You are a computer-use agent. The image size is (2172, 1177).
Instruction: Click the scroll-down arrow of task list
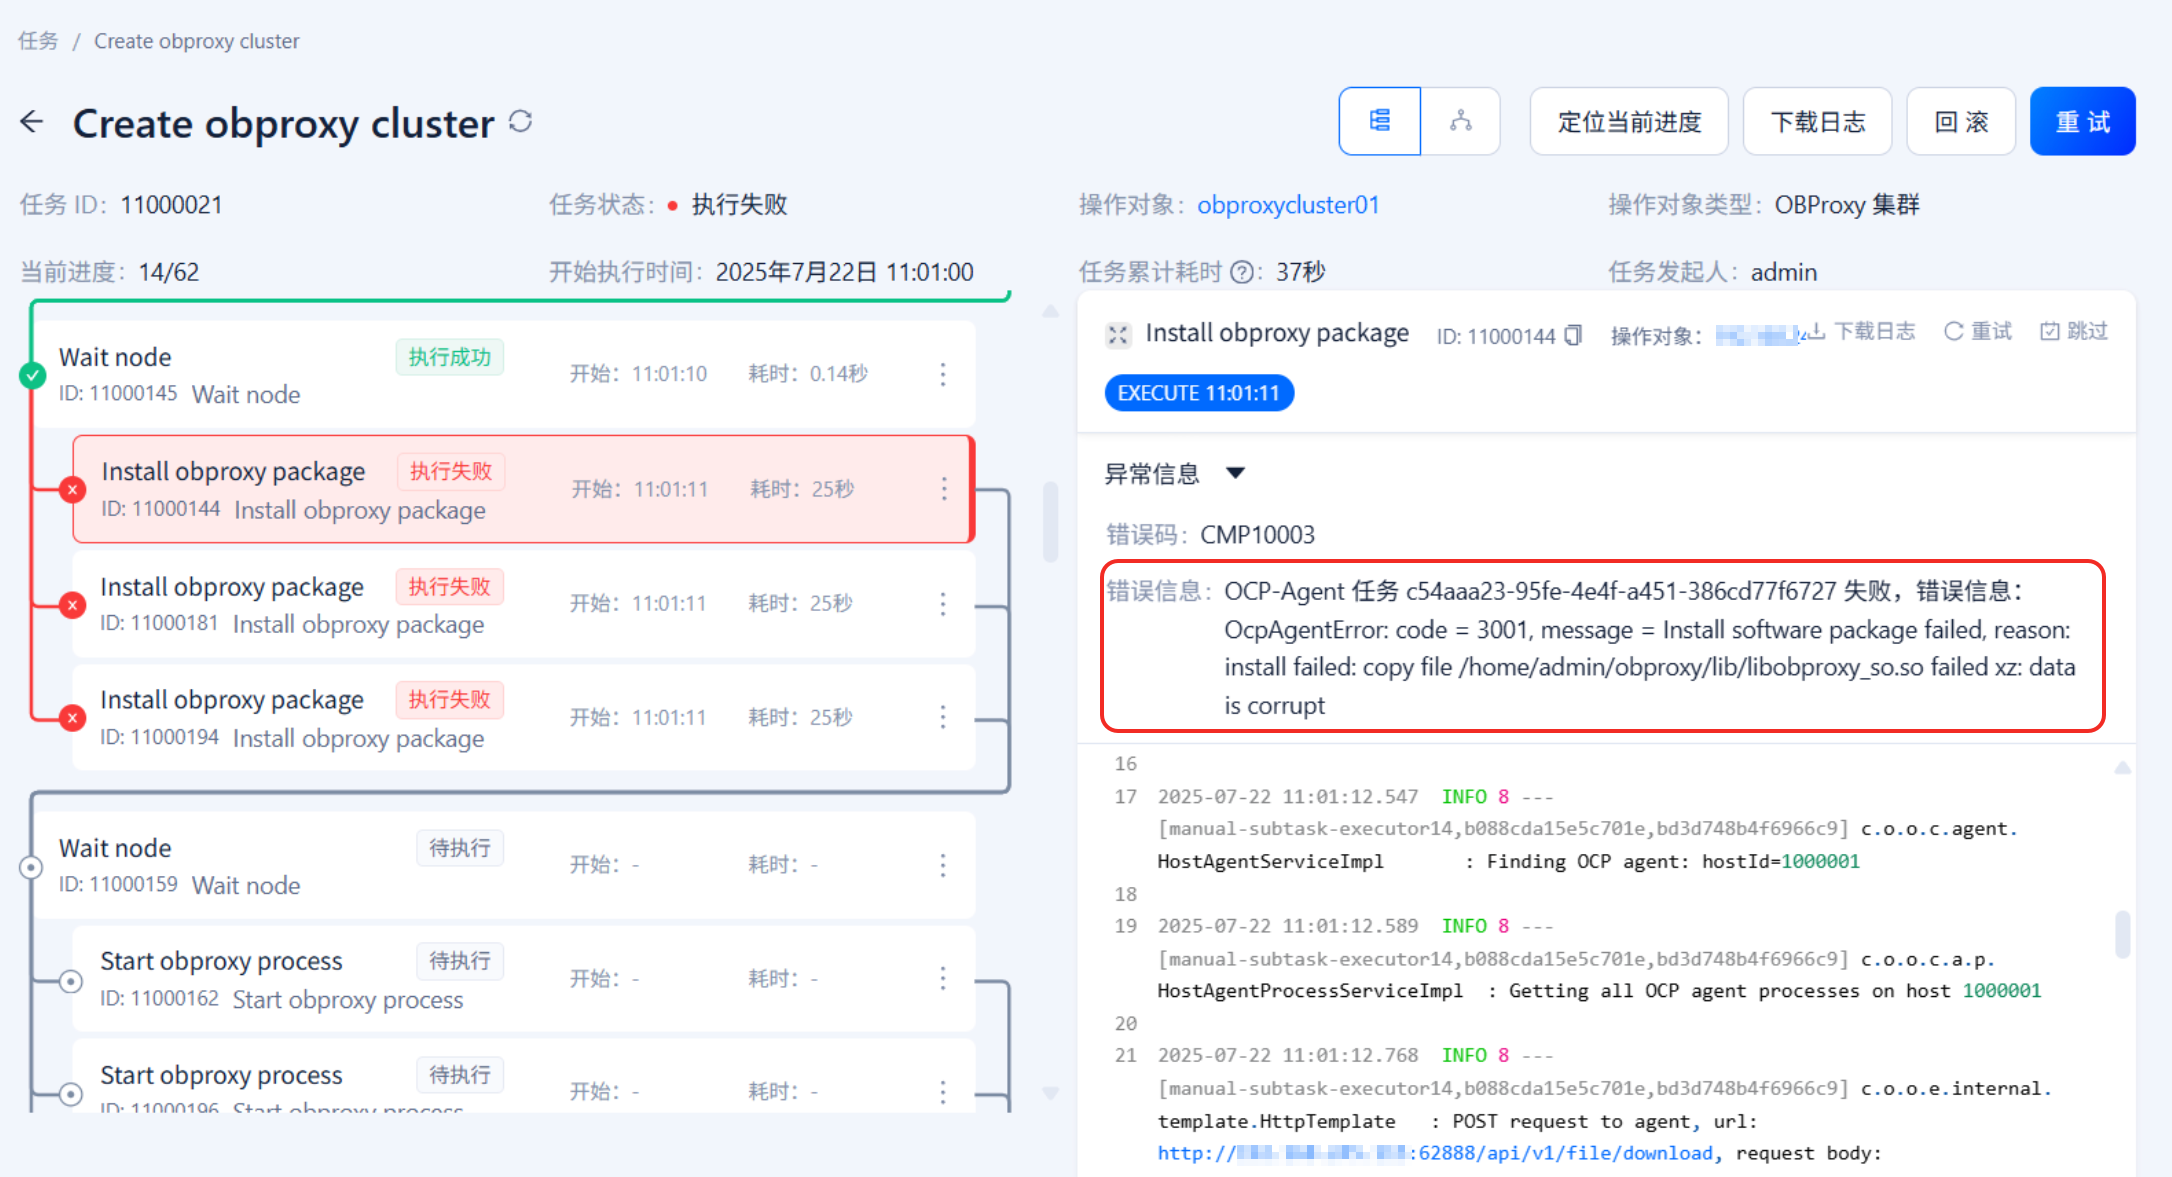1050,1093
